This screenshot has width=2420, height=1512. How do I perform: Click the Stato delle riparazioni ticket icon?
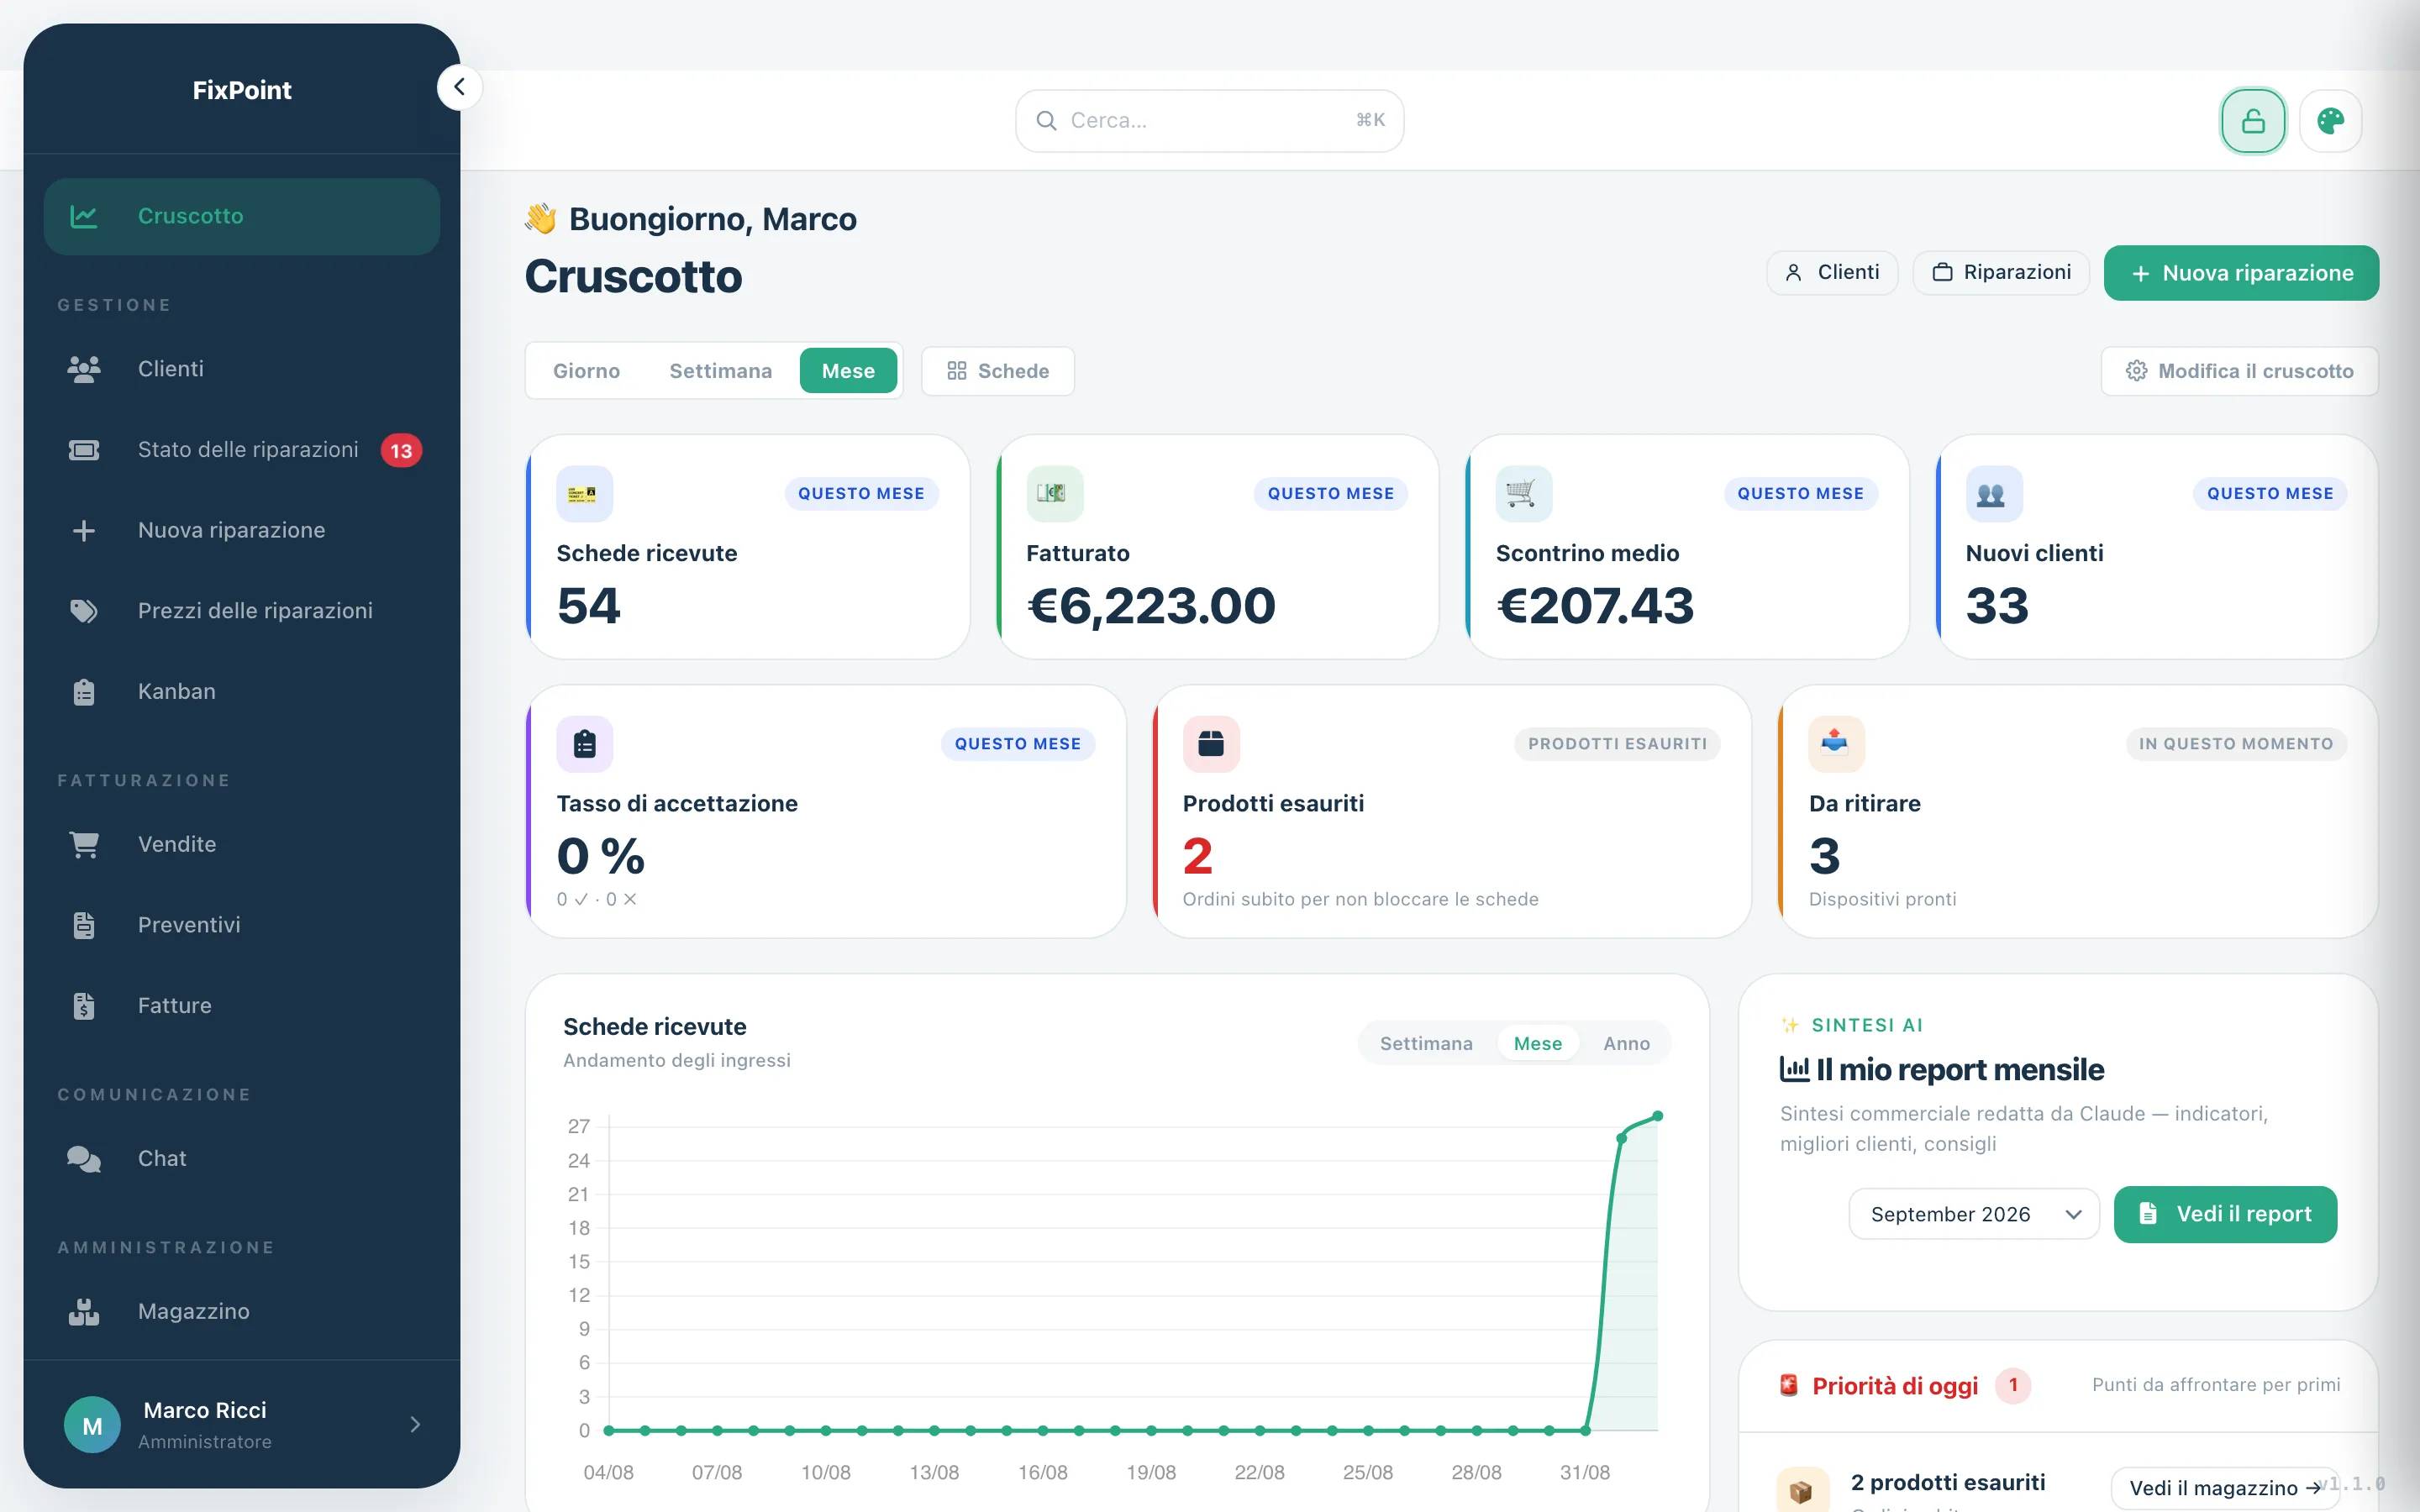point(84,450)
